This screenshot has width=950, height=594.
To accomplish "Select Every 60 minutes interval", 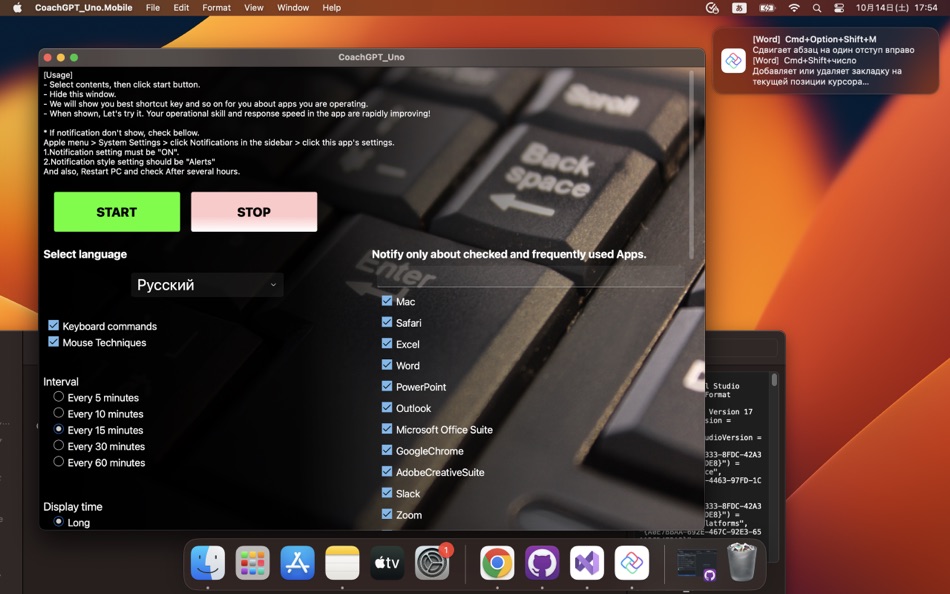I will [x=58, y=462].
